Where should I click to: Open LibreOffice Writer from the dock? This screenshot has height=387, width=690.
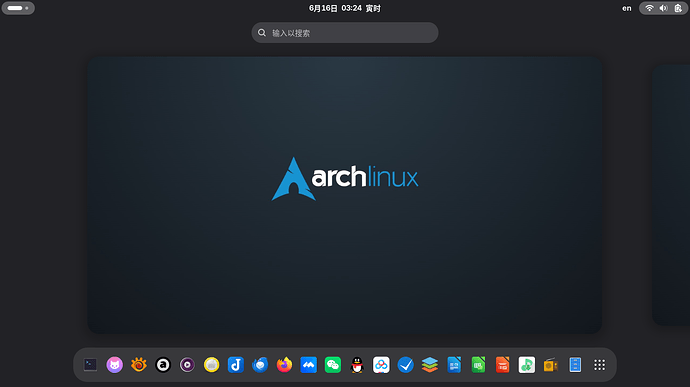[x=454, y=365]
